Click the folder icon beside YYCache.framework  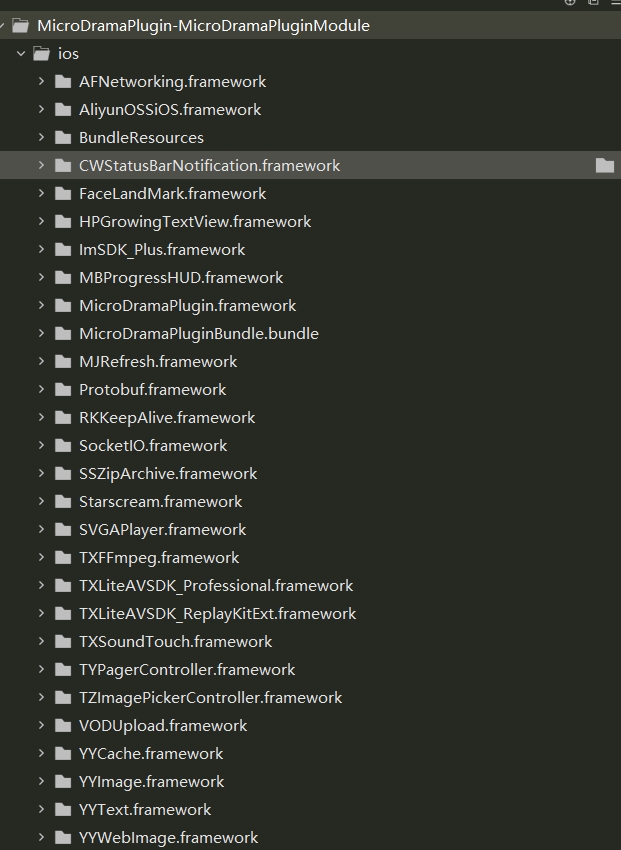point(63,754)
